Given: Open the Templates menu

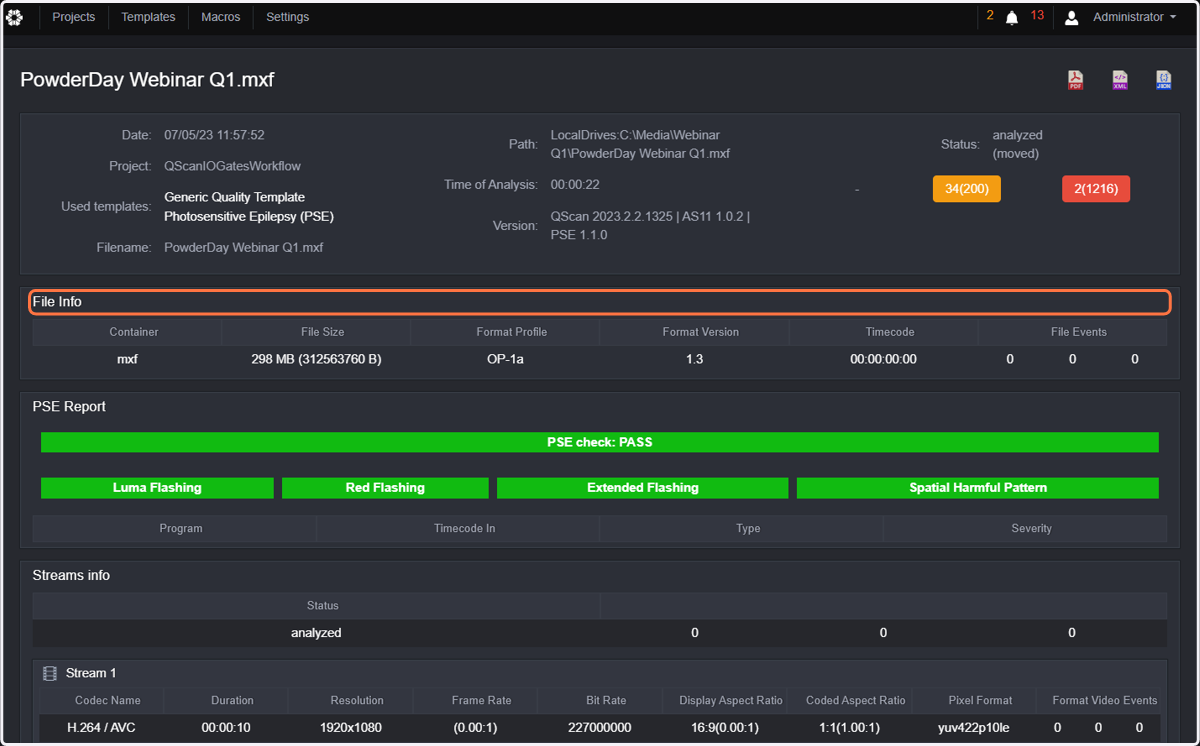Looking at the screenshot, I should point(148,17).
